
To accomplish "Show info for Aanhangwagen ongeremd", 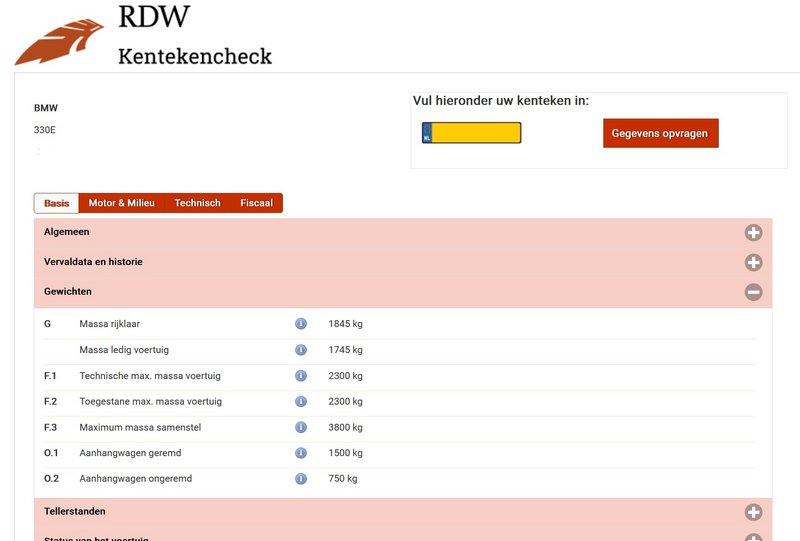I will coord(301,479).
